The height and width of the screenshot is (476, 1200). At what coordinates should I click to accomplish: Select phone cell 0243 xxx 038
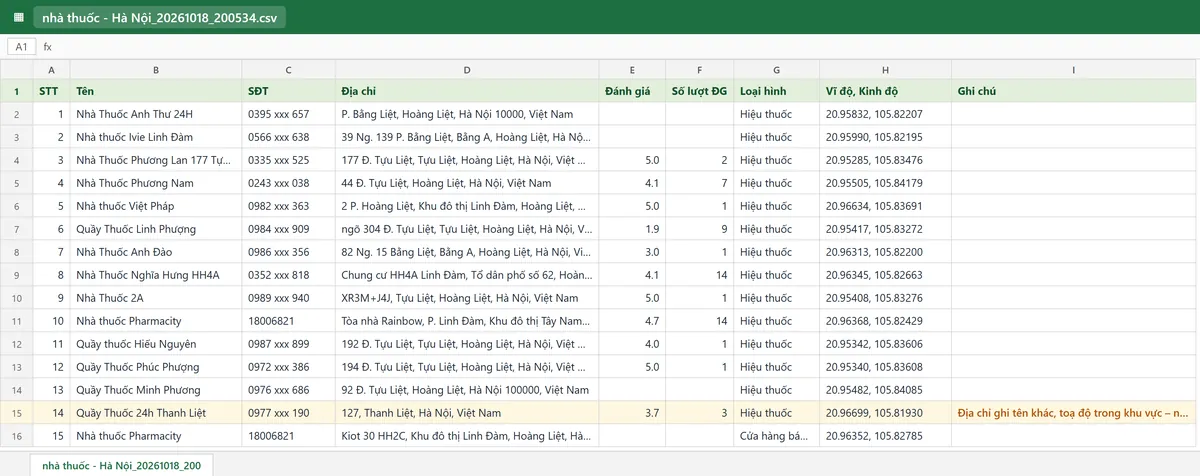[x=288, y=183]
